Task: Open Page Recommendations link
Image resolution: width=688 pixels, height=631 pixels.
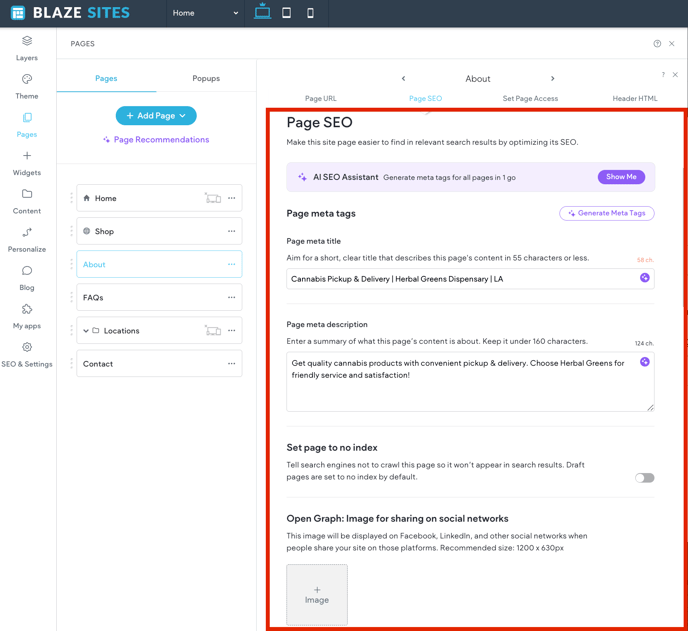Action: pos(156,140)
